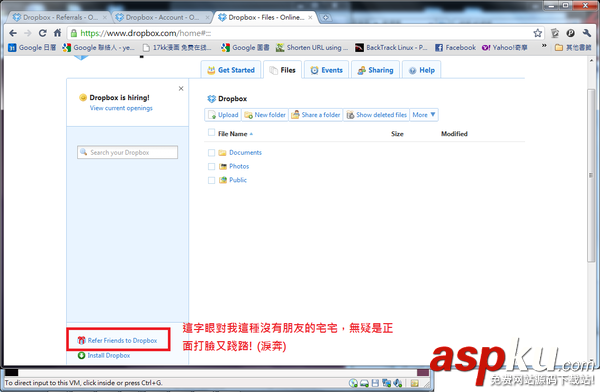Open the Yahoo bookmark

tap(504, 47)
